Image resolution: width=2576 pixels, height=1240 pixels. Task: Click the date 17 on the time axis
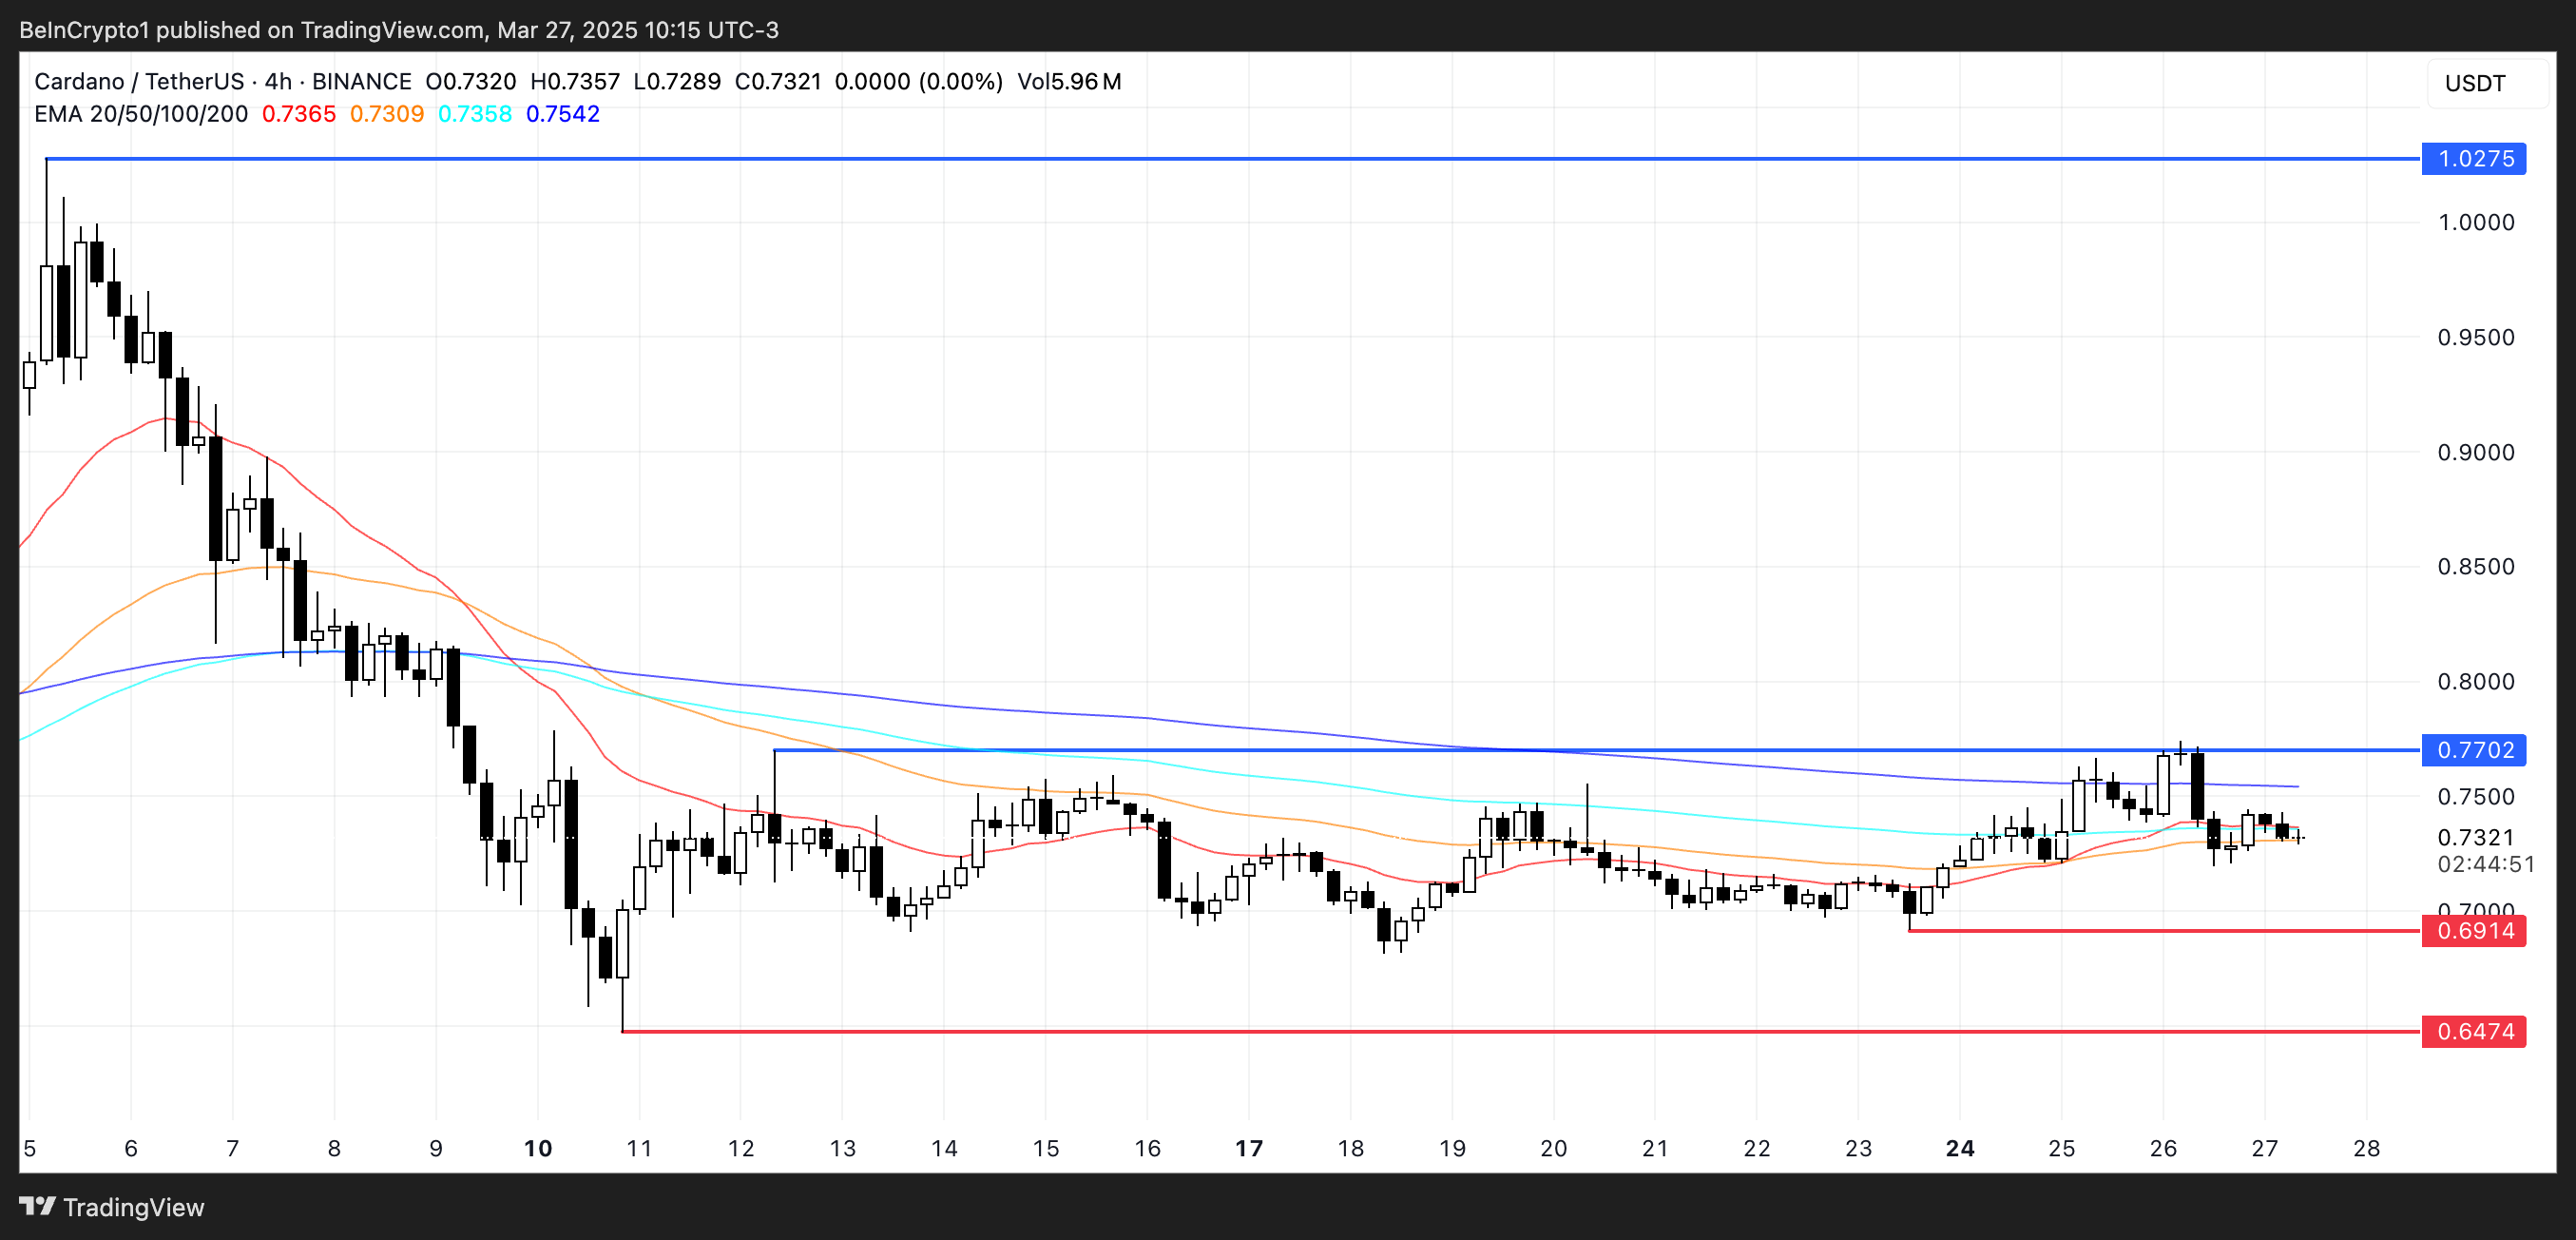coord(1249,1148)
